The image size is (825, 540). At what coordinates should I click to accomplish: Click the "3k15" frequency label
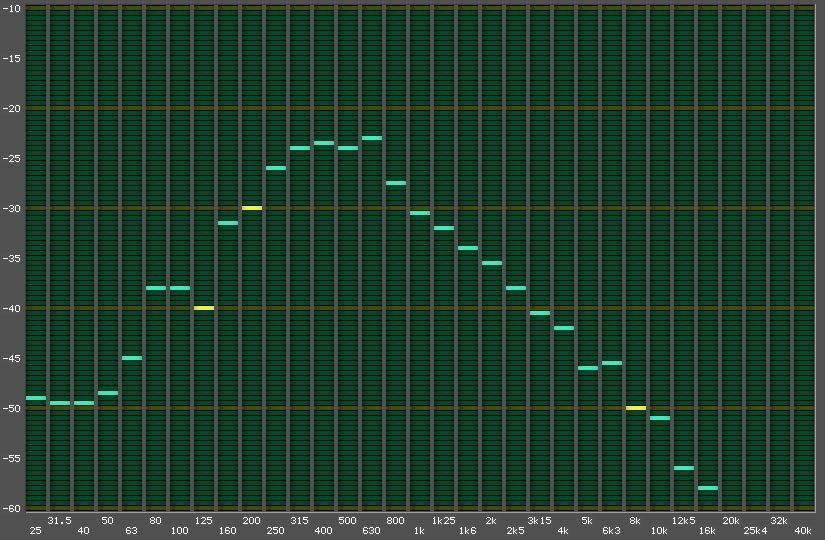[540, 521]
